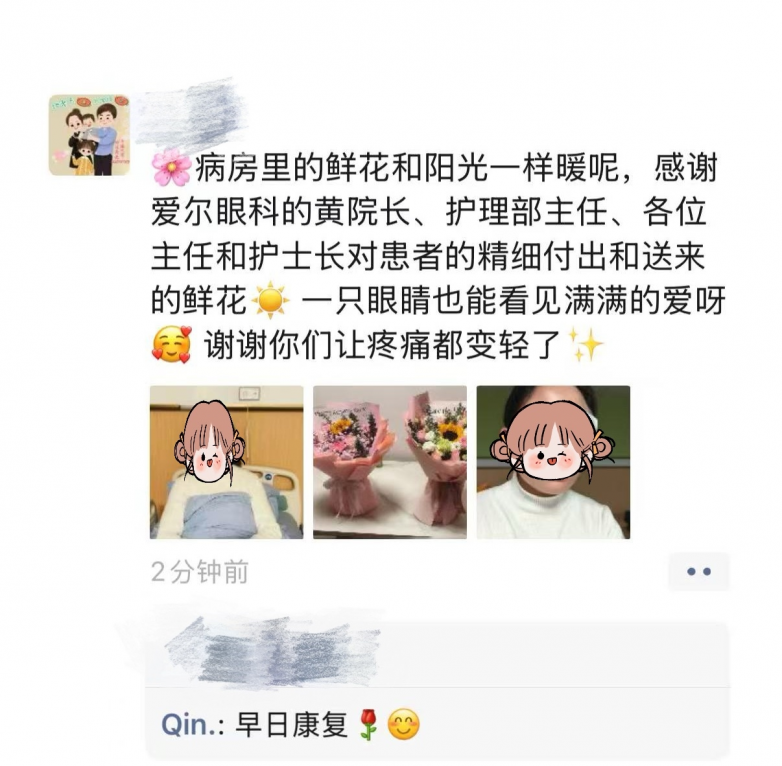Click the blushing smile emoji in comment
The width and height of the screenshot is (782, 766).
click(x=403, y=725)
